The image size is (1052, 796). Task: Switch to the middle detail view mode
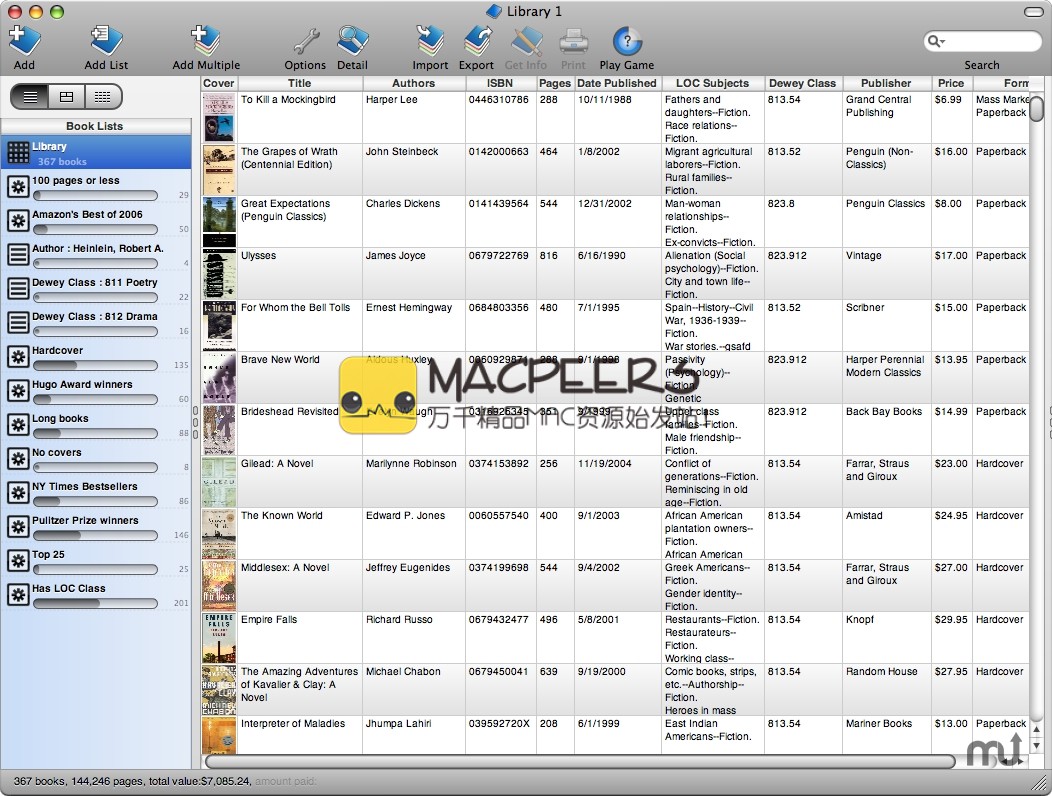66,96
